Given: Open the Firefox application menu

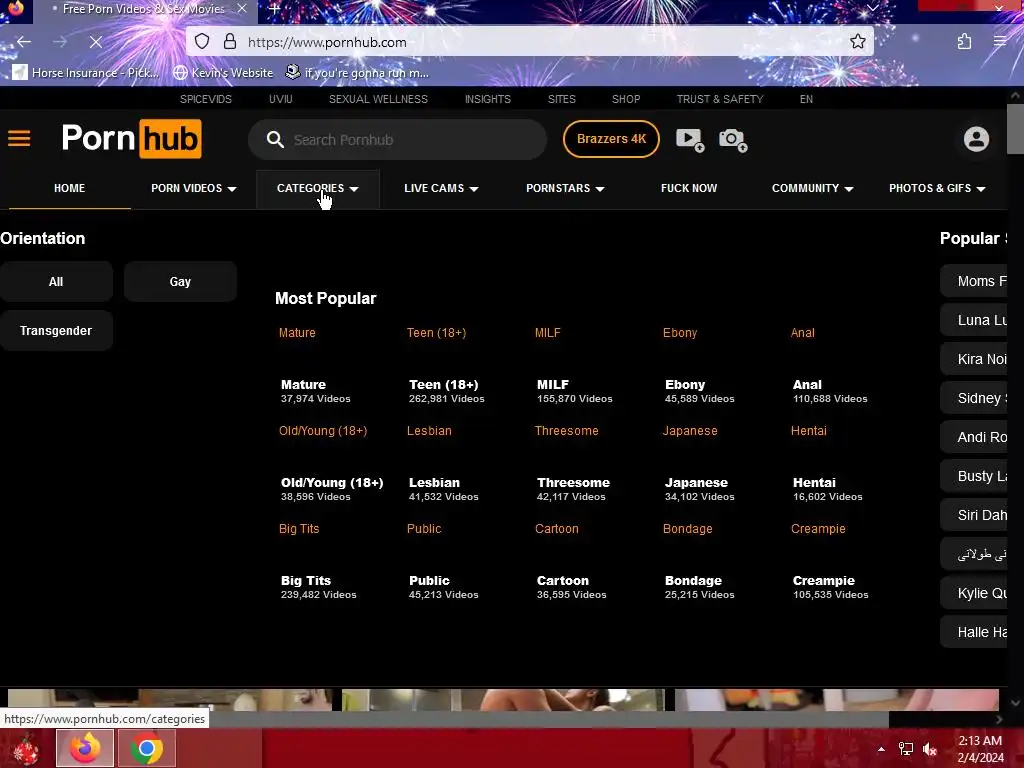Looking at the screenshot, I should [x=1000, y=42].
